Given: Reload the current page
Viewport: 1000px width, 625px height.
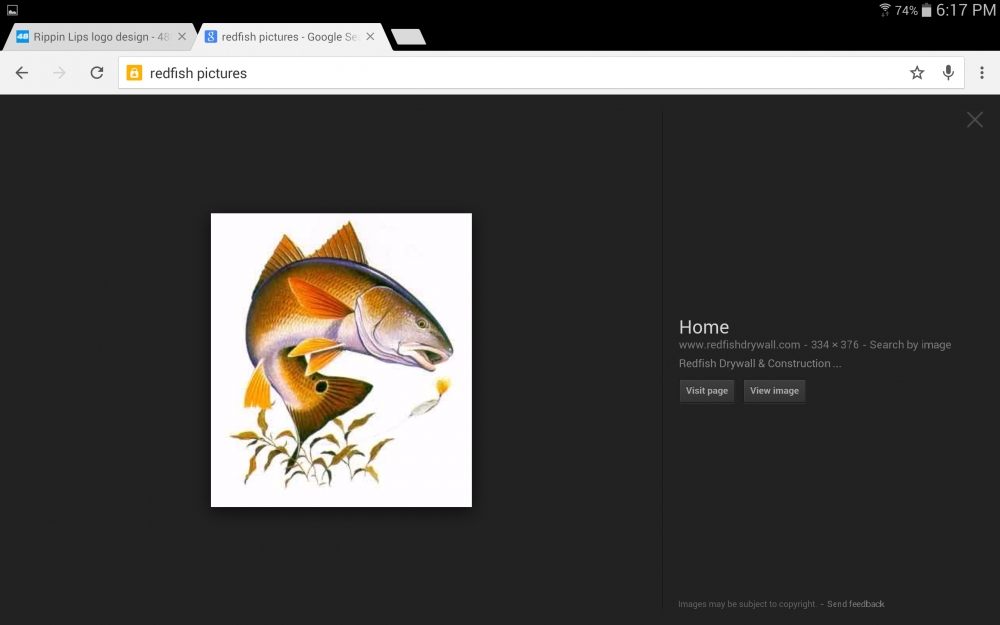Looking at the screenshot, I should click(x=97, y=73).
